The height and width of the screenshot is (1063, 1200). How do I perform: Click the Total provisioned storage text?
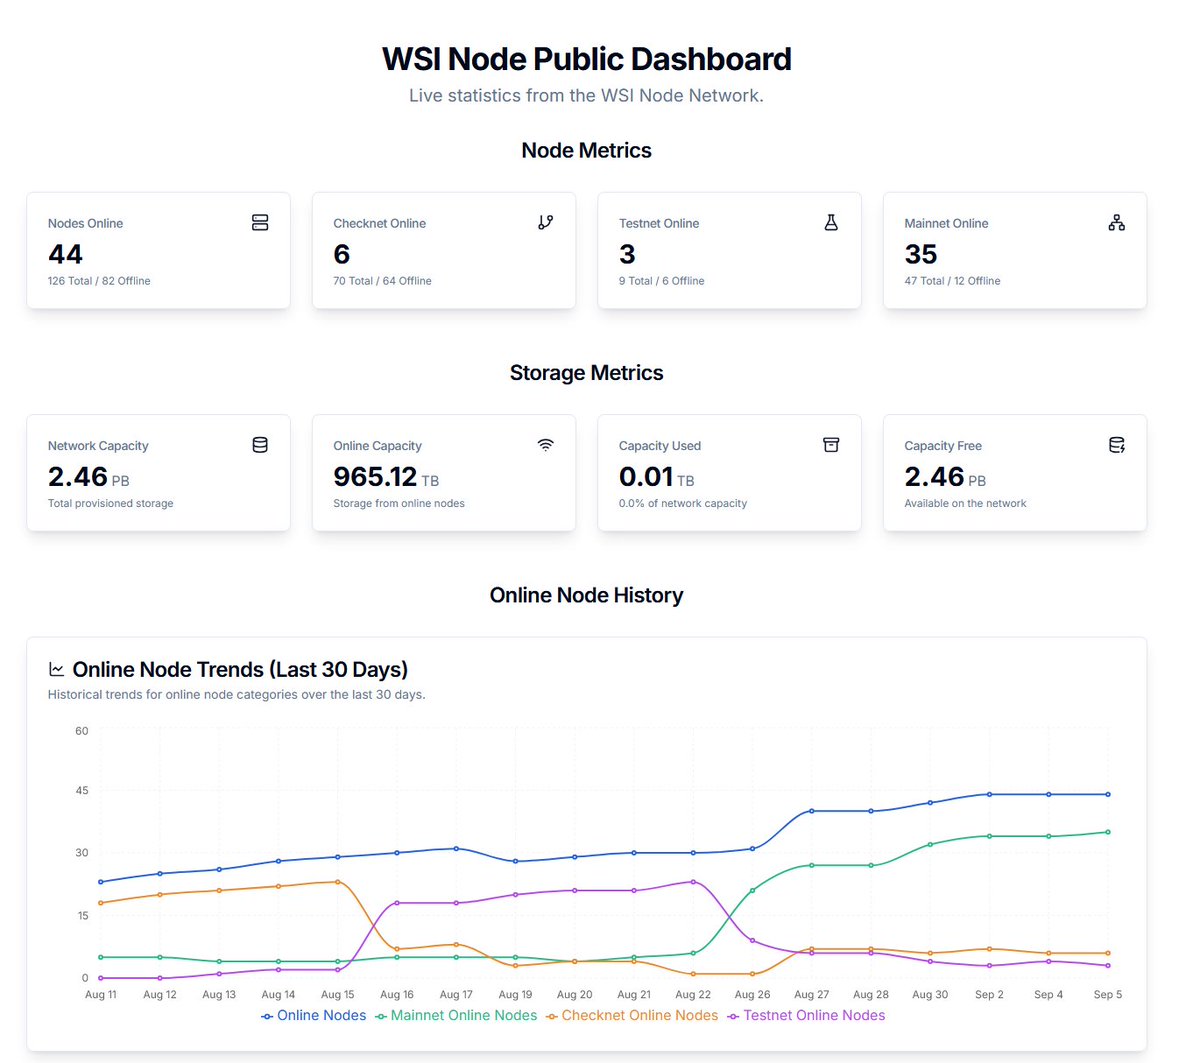(111, 503)
